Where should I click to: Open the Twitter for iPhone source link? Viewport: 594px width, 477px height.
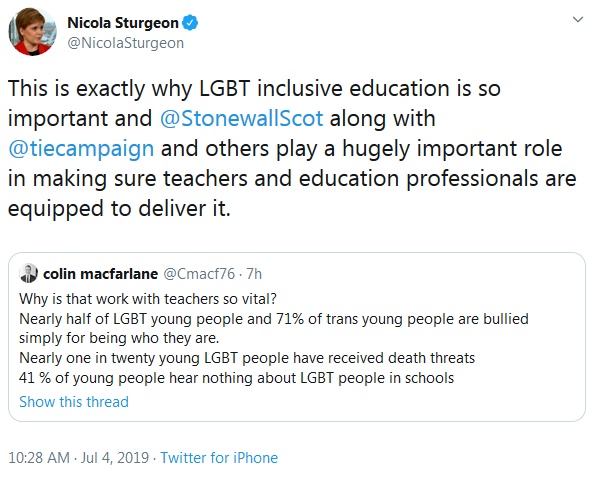(219, 458)
